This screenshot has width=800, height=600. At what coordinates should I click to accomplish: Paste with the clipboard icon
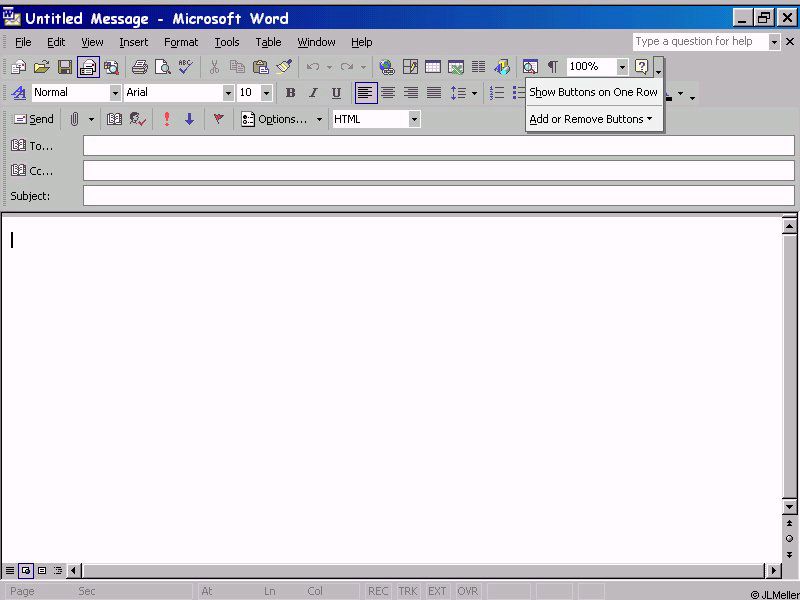pyautogui.click(x=261, y=67)
